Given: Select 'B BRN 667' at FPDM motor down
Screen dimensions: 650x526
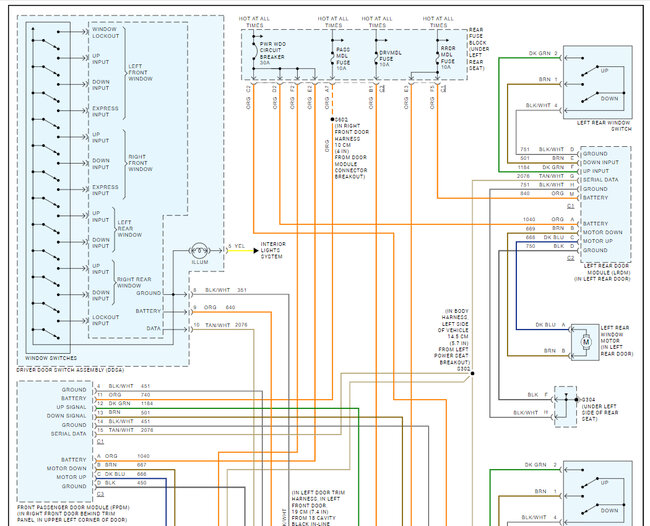Looking at the screenshot, I should [122, 465].
